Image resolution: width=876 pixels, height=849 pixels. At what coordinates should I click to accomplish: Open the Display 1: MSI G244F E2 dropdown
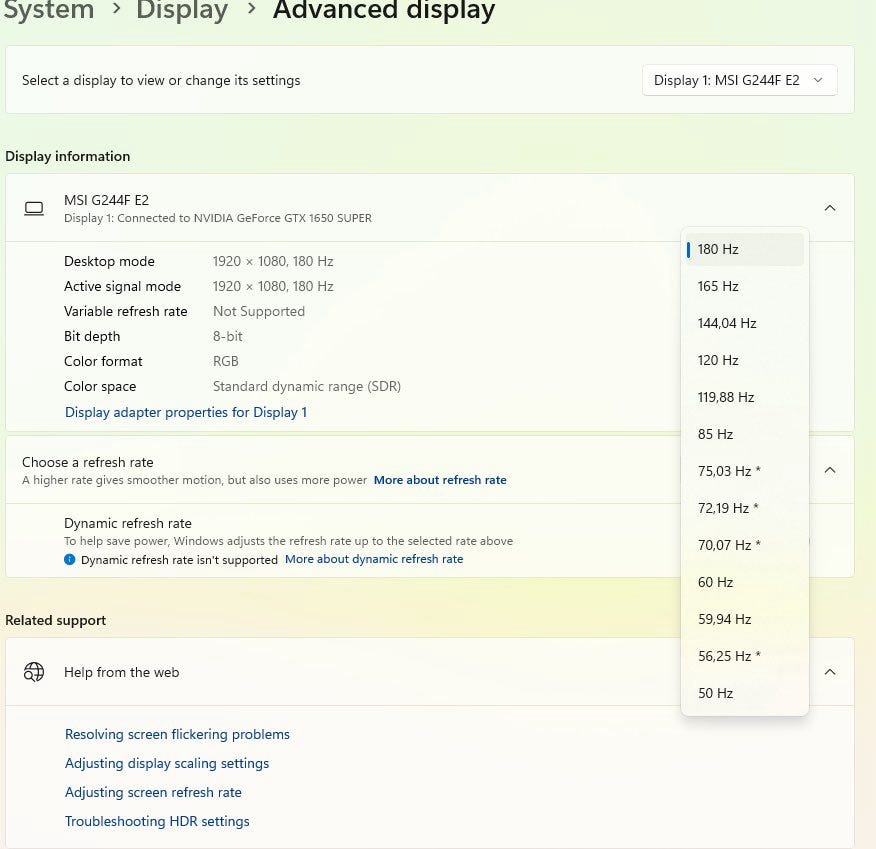coord(739,80)
